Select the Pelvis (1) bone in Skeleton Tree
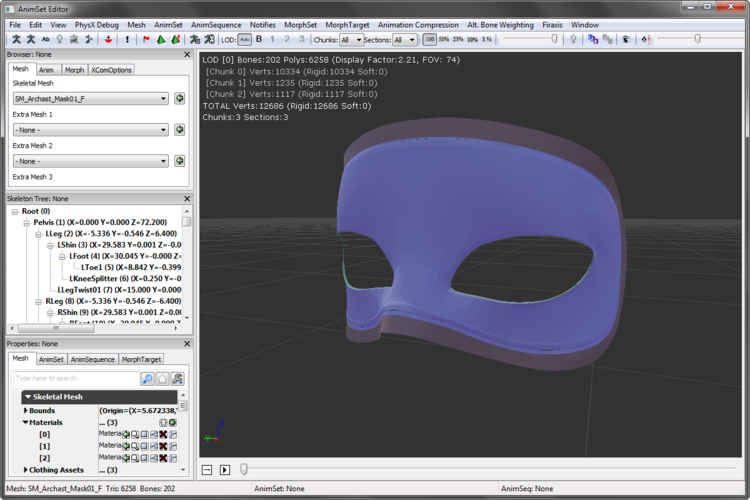Screen dimensions: 750x500 click(100, 222)
